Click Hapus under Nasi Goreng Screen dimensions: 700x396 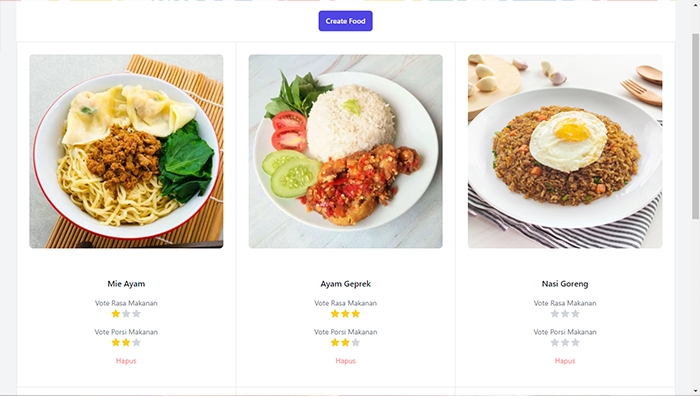tap(565, 361)
